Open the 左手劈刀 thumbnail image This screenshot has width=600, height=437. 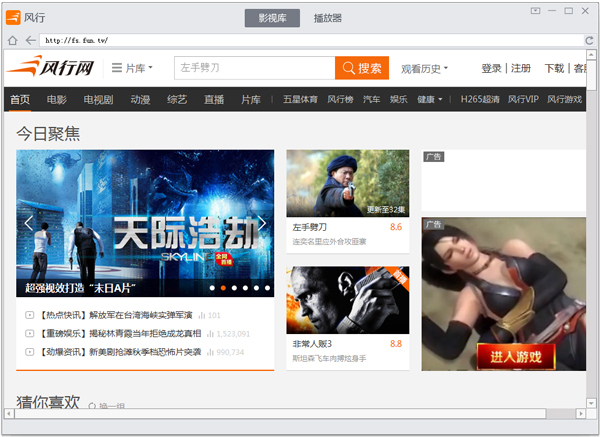click(347, 183)
